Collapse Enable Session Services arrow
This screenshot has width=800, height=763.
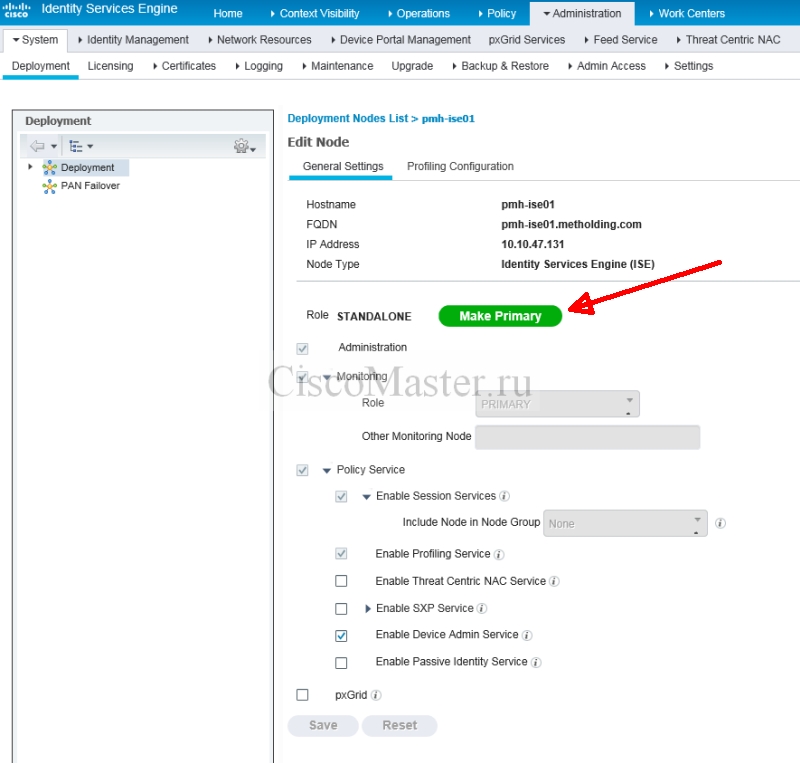point(366,497)
